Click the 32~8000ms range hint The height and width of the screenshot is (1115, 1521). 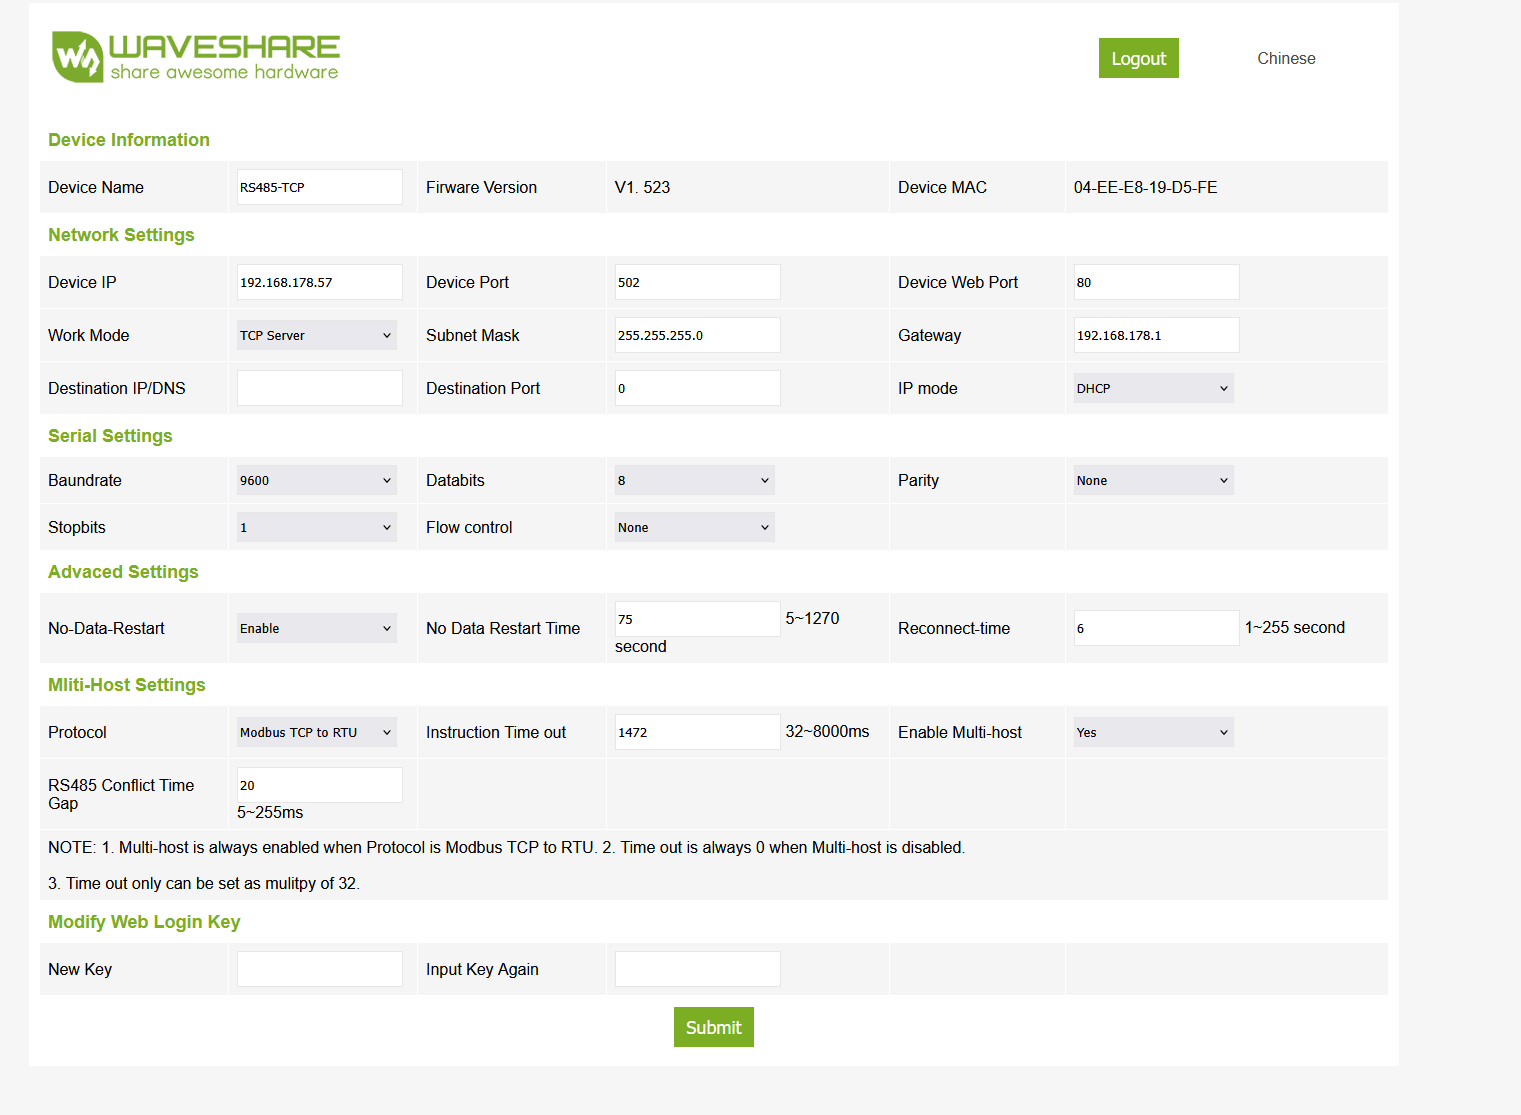827,731
